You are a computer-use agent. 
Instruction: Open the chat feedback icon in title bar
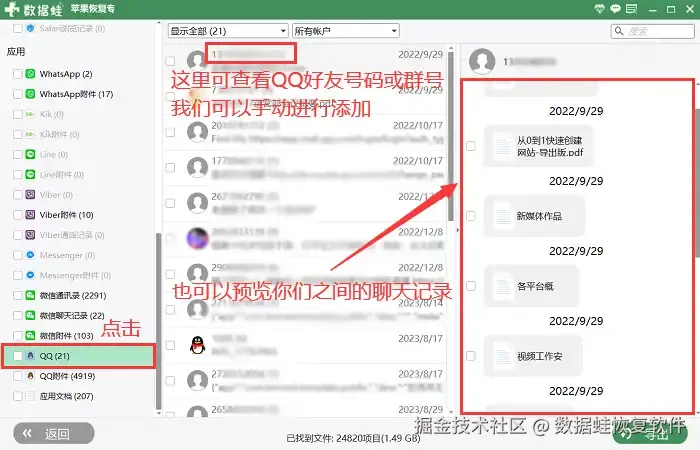[615, 9]
